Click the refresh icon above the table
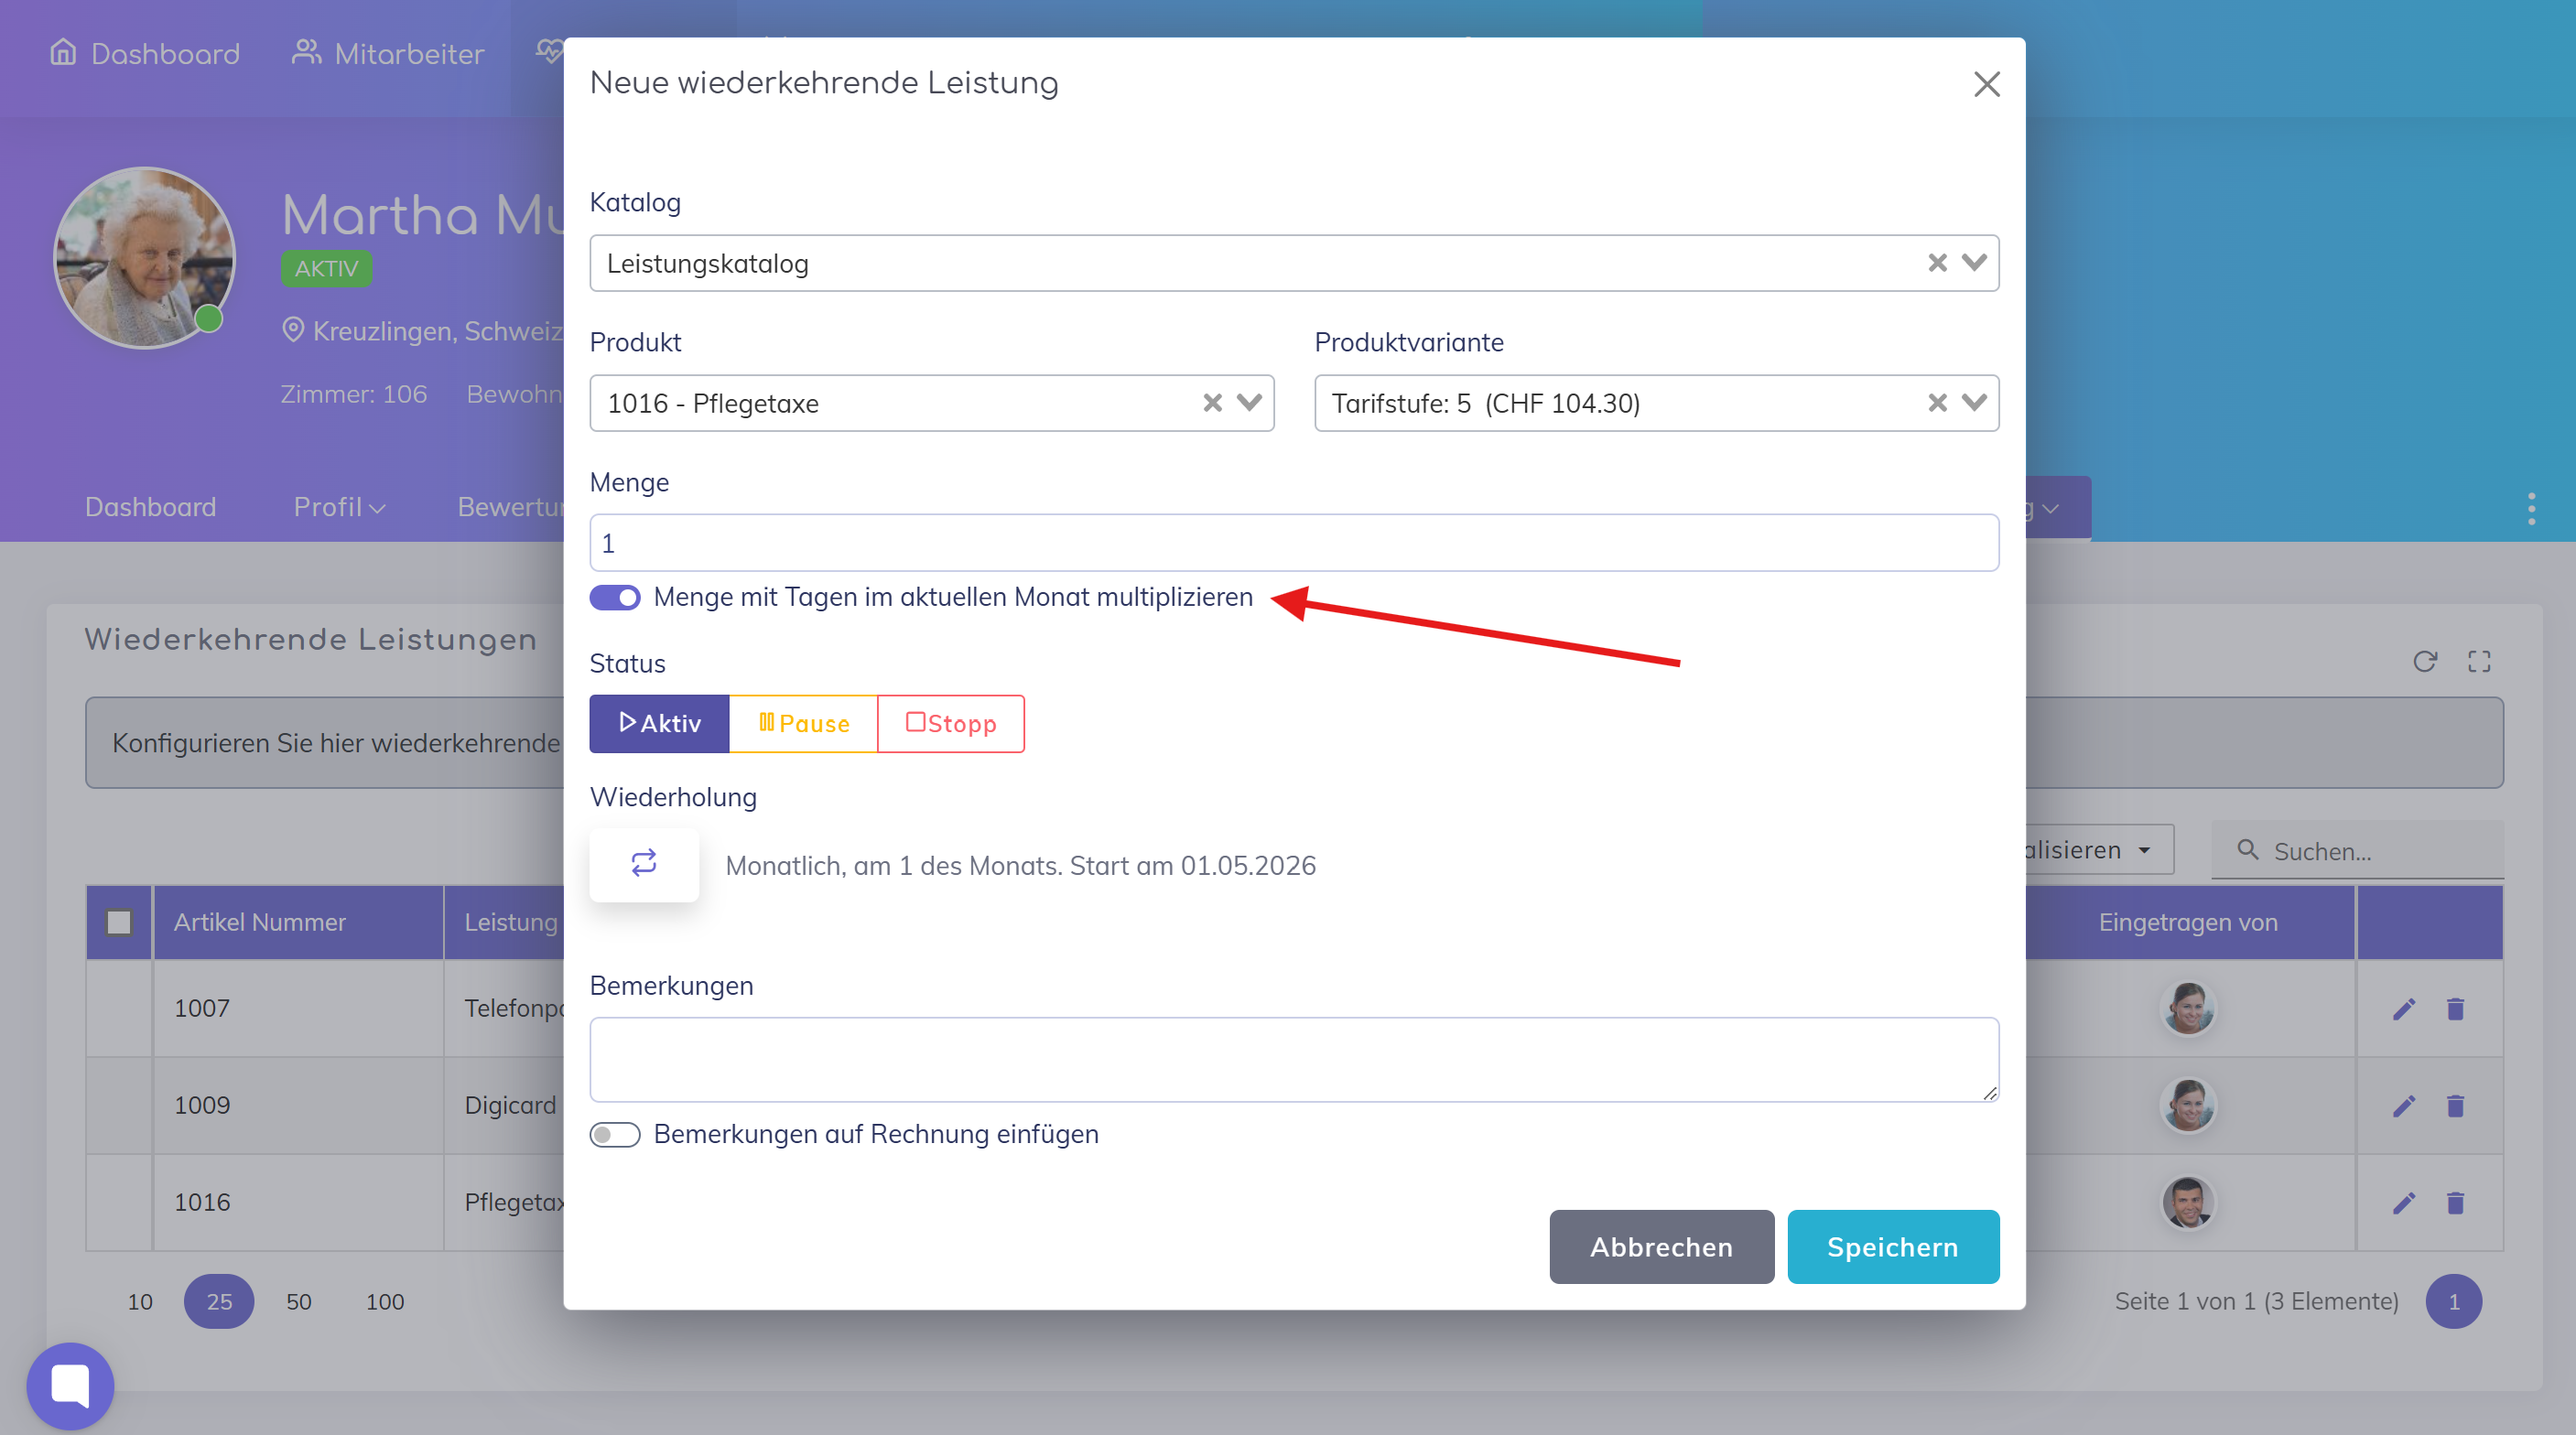Image resolution: width=2576 pixels, height=1435 pixels. pyautogui.click(x=2424, y=661)
